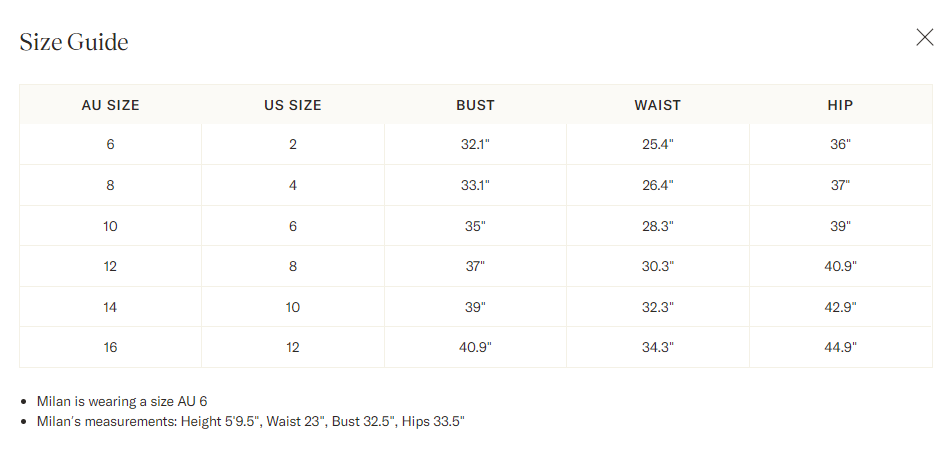Select the 44.9" hip measurement

point(840,347)
